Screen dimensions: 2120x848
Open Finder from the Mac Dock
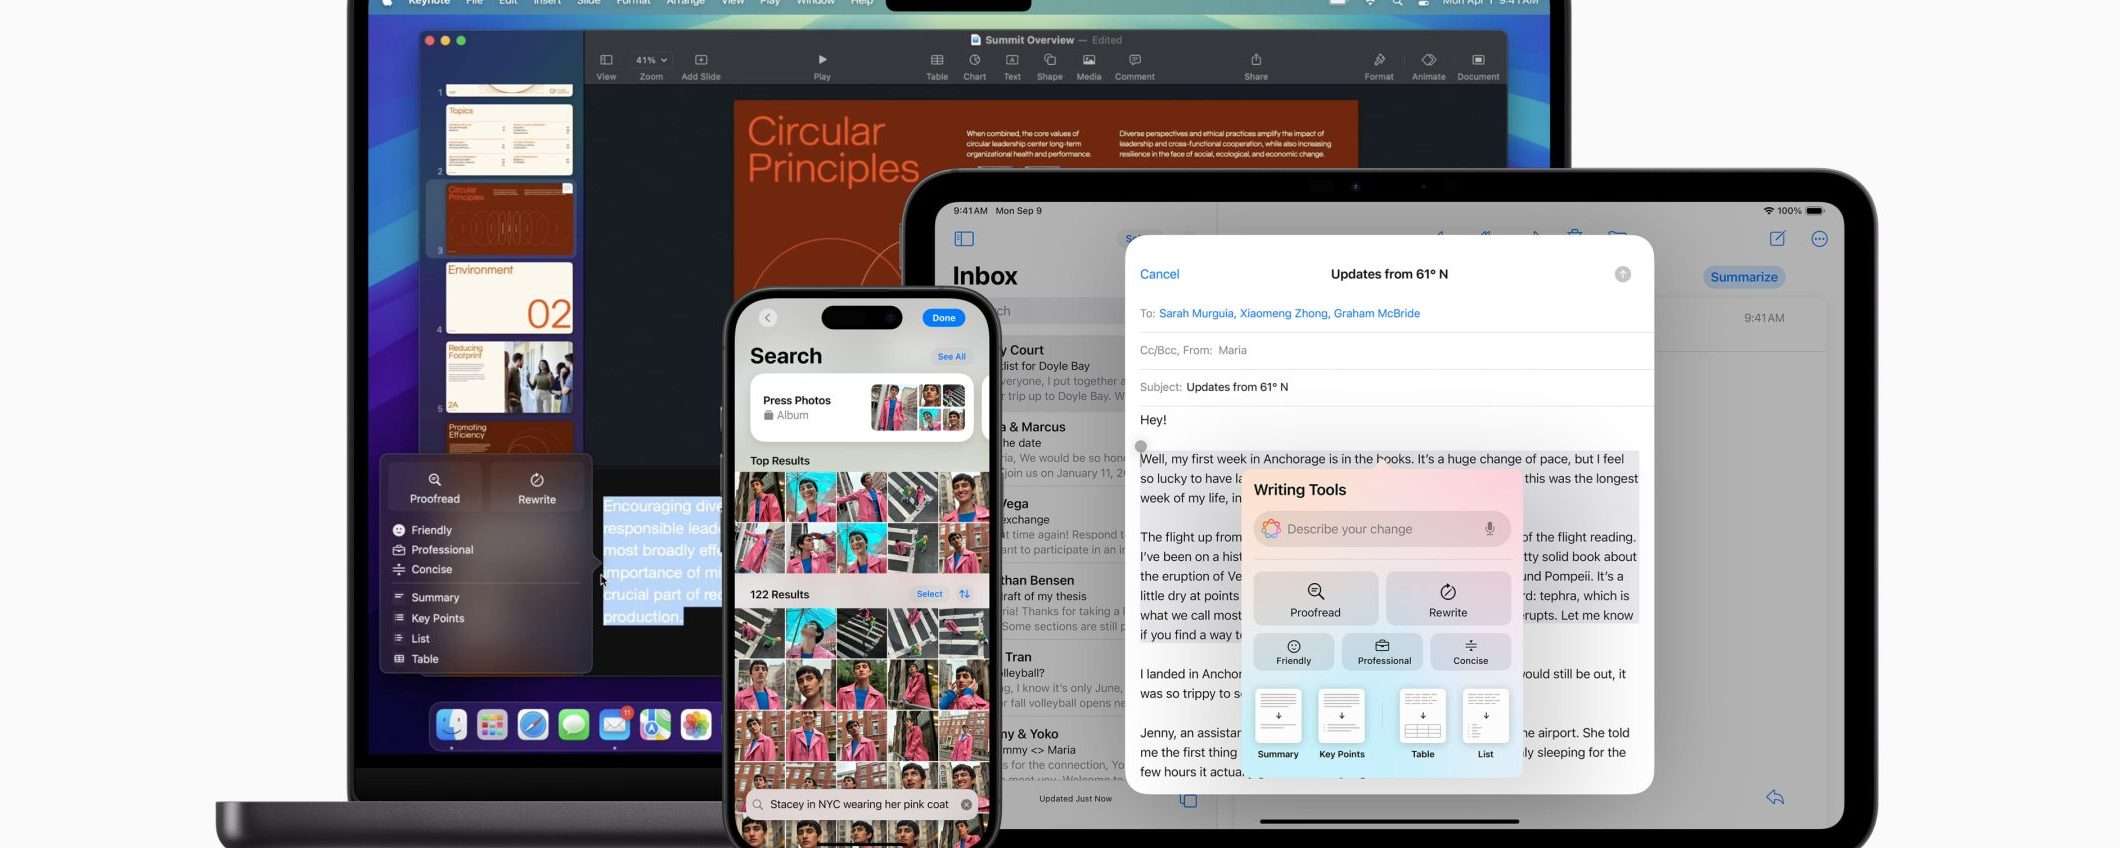(452, 724)
